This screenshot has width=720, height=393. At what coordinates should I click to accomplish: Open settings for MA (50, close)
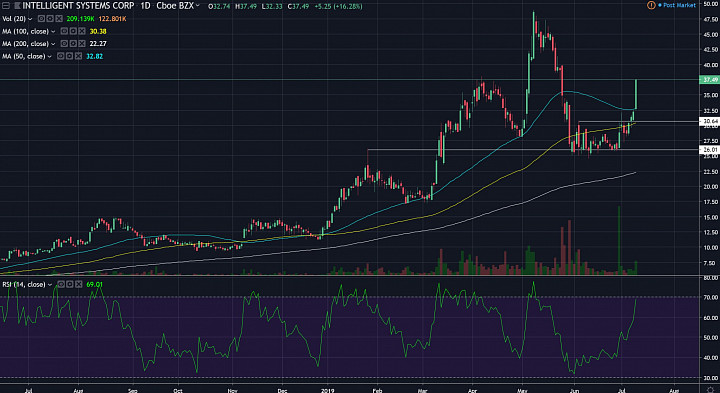coord(69,56)
